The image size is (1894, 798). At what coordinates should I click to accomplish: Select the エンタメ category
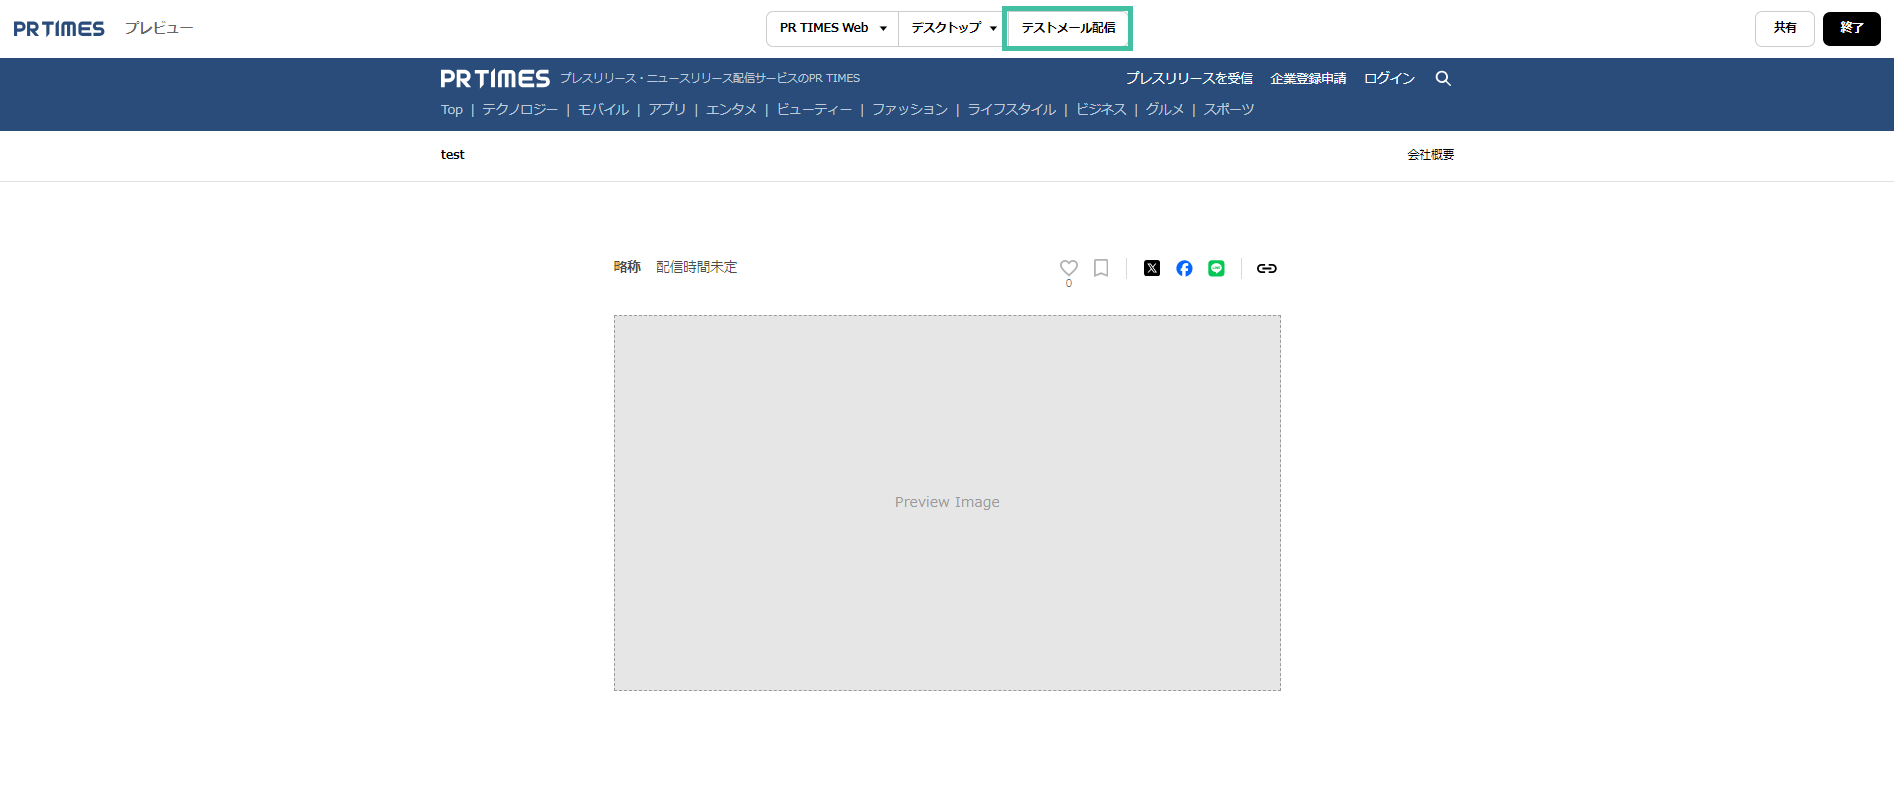click(731, 110)
